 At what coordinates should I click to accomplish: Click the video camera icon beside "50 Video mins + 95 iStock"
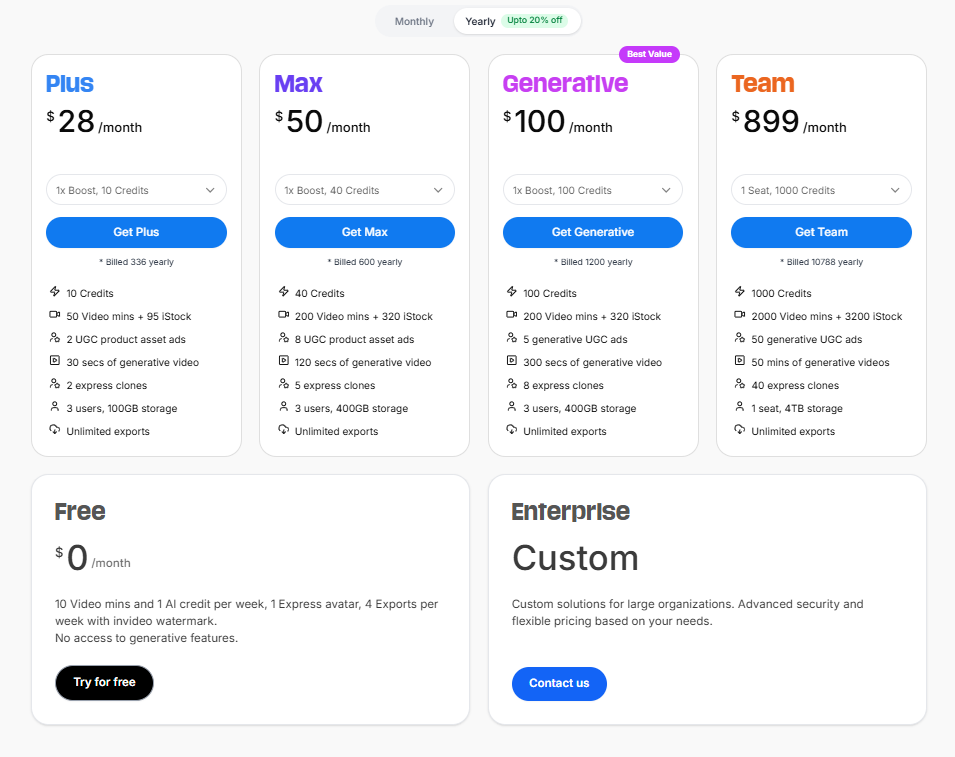[x=55, y=316]
